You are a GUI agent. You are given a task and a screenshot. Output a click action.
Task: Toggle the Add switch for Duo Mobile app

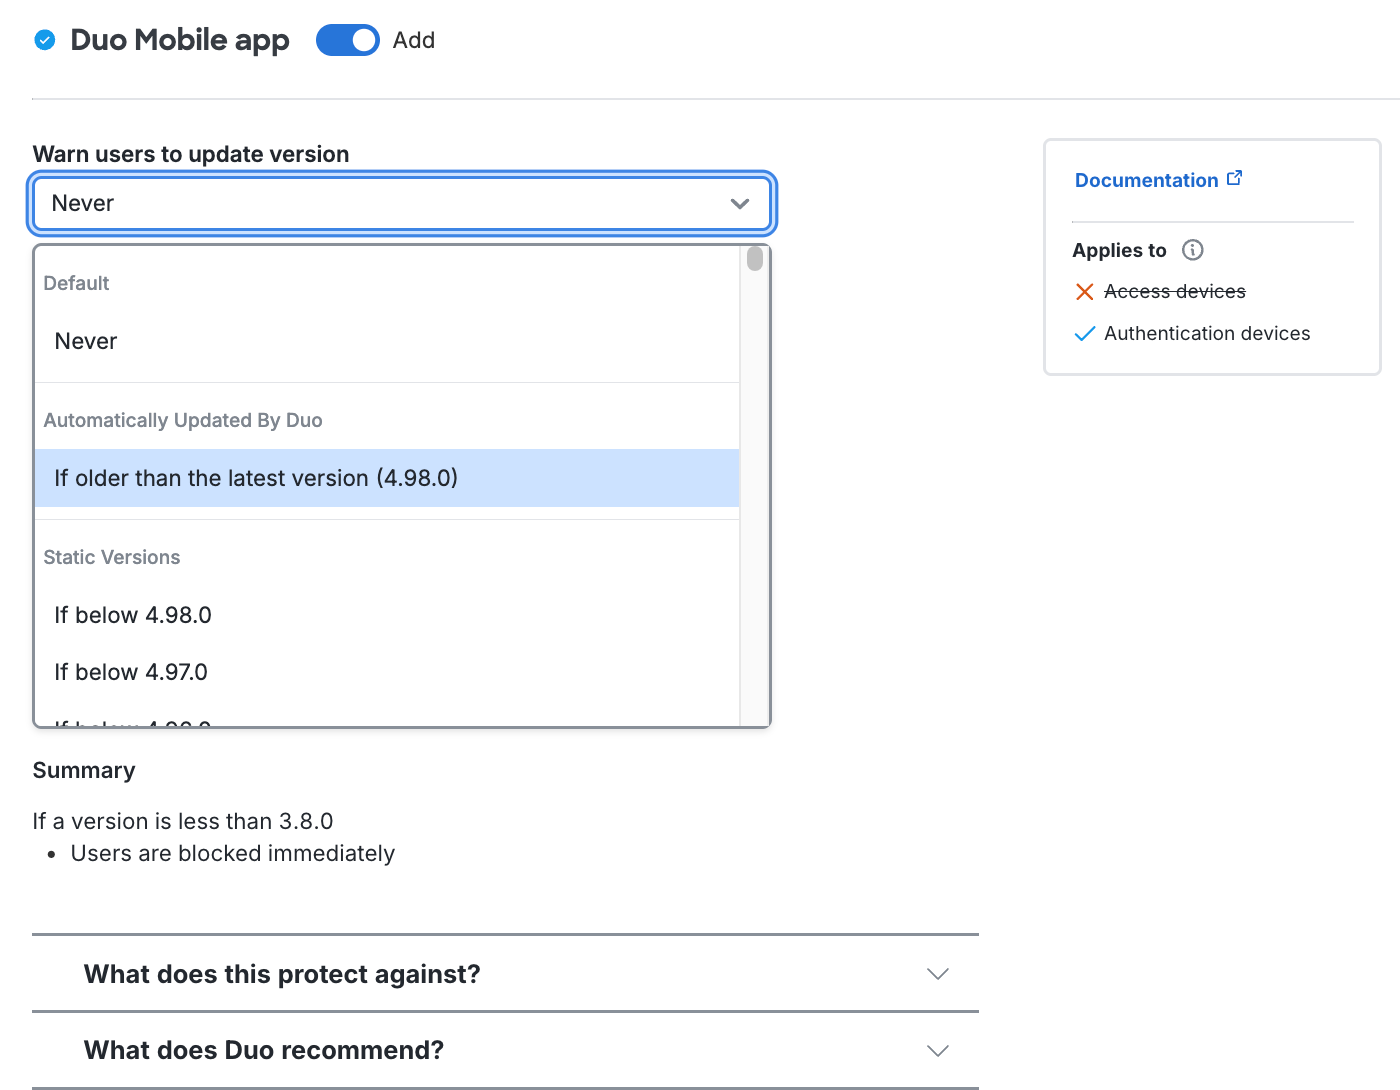click(x=347, y=40)
